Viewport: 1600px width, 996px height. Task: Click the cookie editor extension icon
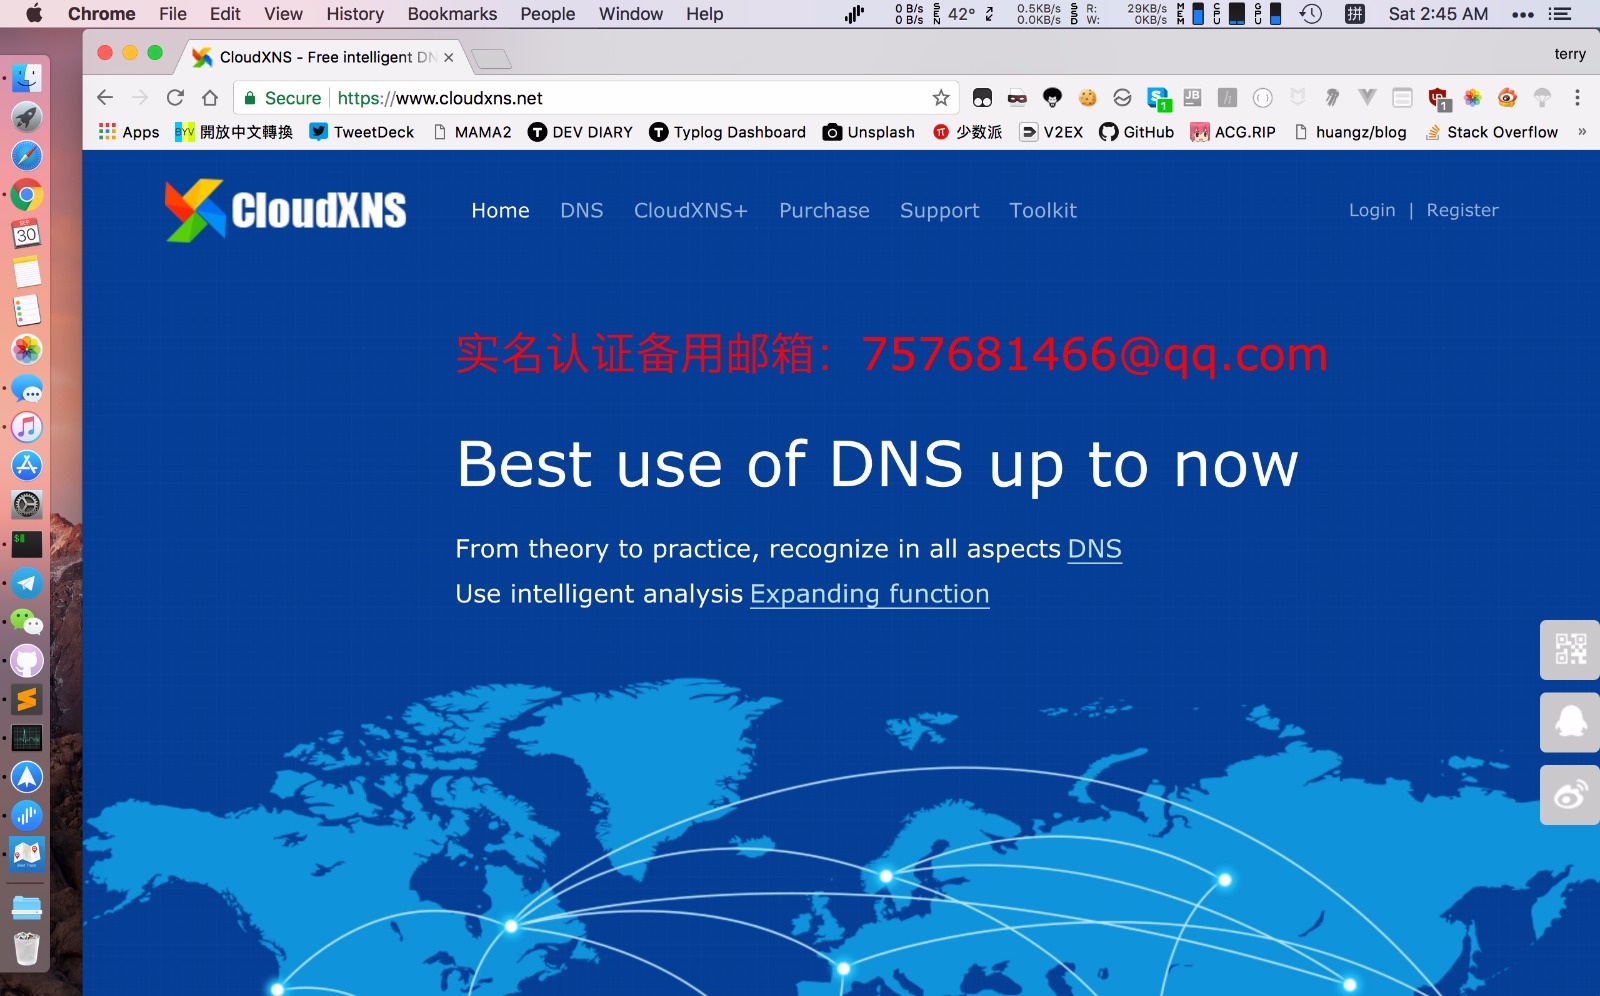pos(1088,98)
